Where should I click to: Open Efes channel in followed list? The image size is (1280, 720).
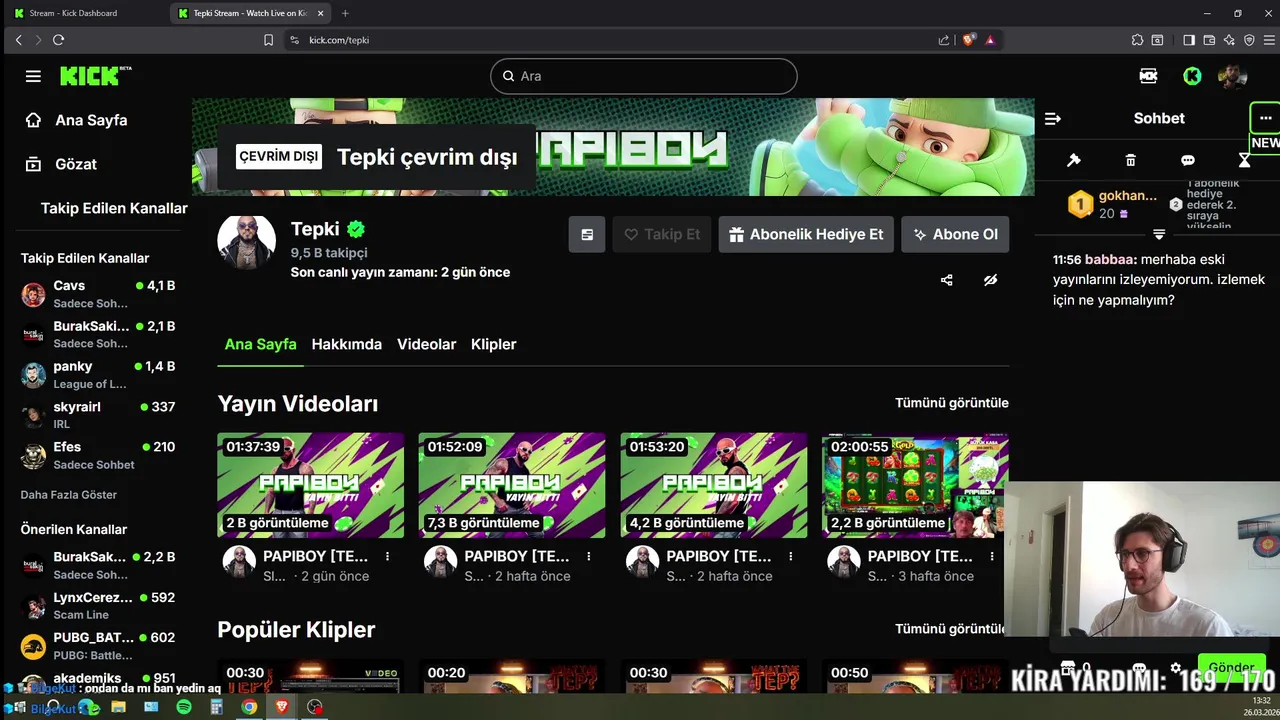pos(98,455)
